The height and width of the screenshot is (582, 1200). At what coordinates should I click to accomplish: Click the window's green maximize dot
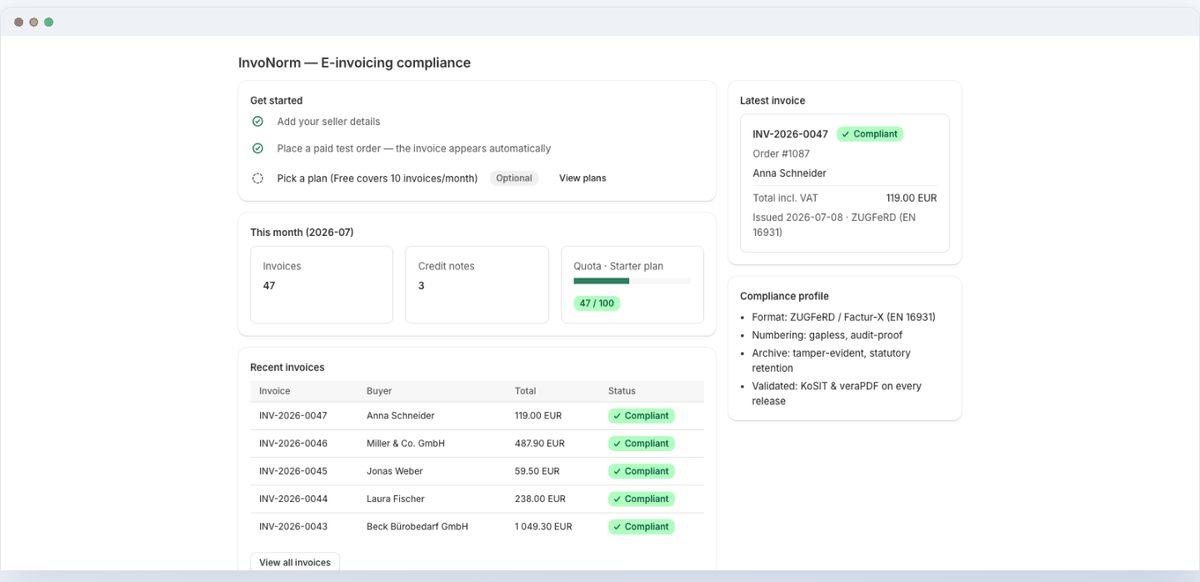click(x=48, y=21)
